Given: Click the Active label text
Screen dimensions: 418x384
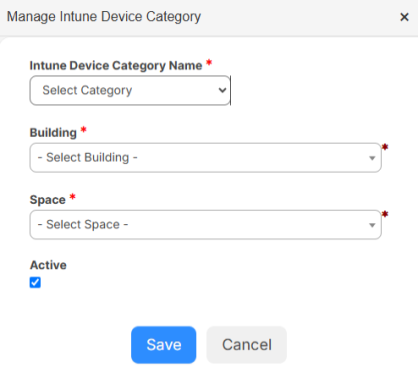Looking at the screenshot, I should pyautogui.click(x=48, y=265).
